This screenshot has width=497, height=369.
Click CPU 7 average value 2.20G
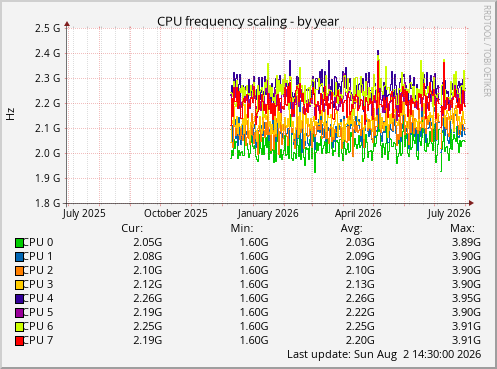point(360,340)
